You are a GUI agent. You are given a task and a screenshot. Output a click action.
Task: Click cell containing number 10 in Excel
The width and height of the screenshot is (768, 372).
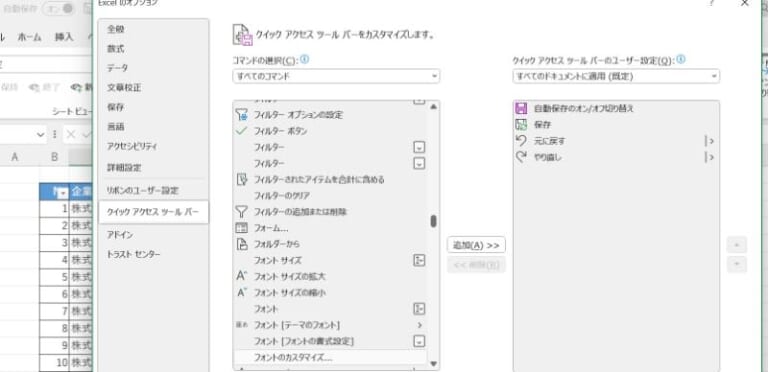pyautogui.click(x=54, y=363)
